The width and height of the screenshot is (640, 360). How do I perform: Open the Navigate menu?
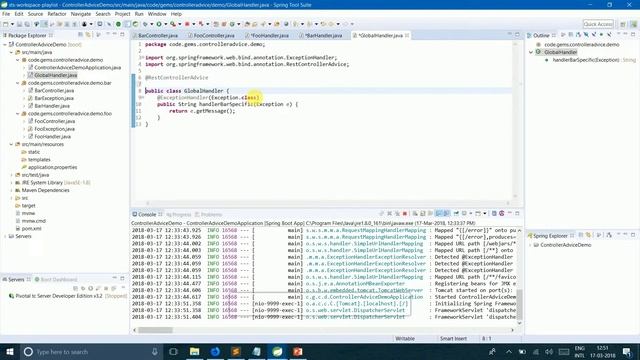click(81, 14)
